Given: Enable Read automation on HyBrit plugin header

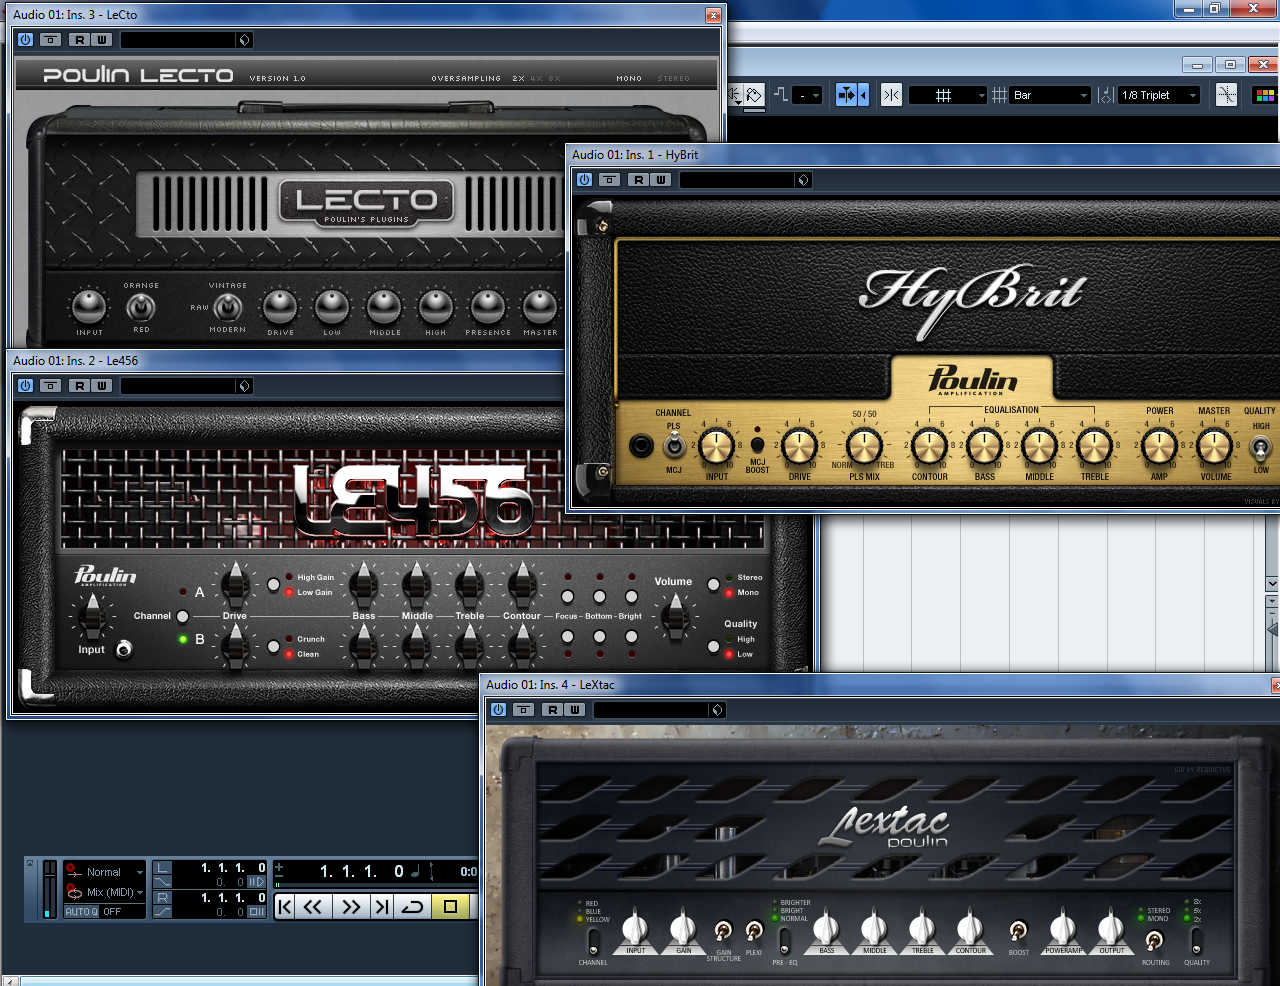Looking at the screenshot, I should (x=637, y=180).
